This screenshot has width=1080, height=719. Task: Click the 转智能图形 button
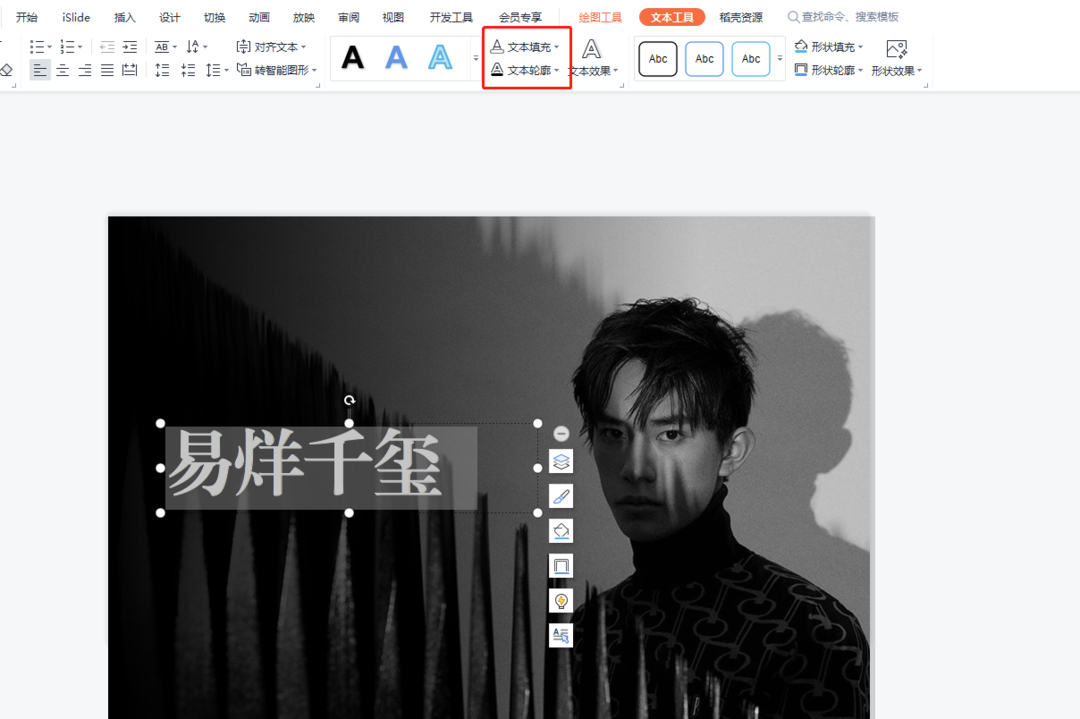tap(278, 70)
